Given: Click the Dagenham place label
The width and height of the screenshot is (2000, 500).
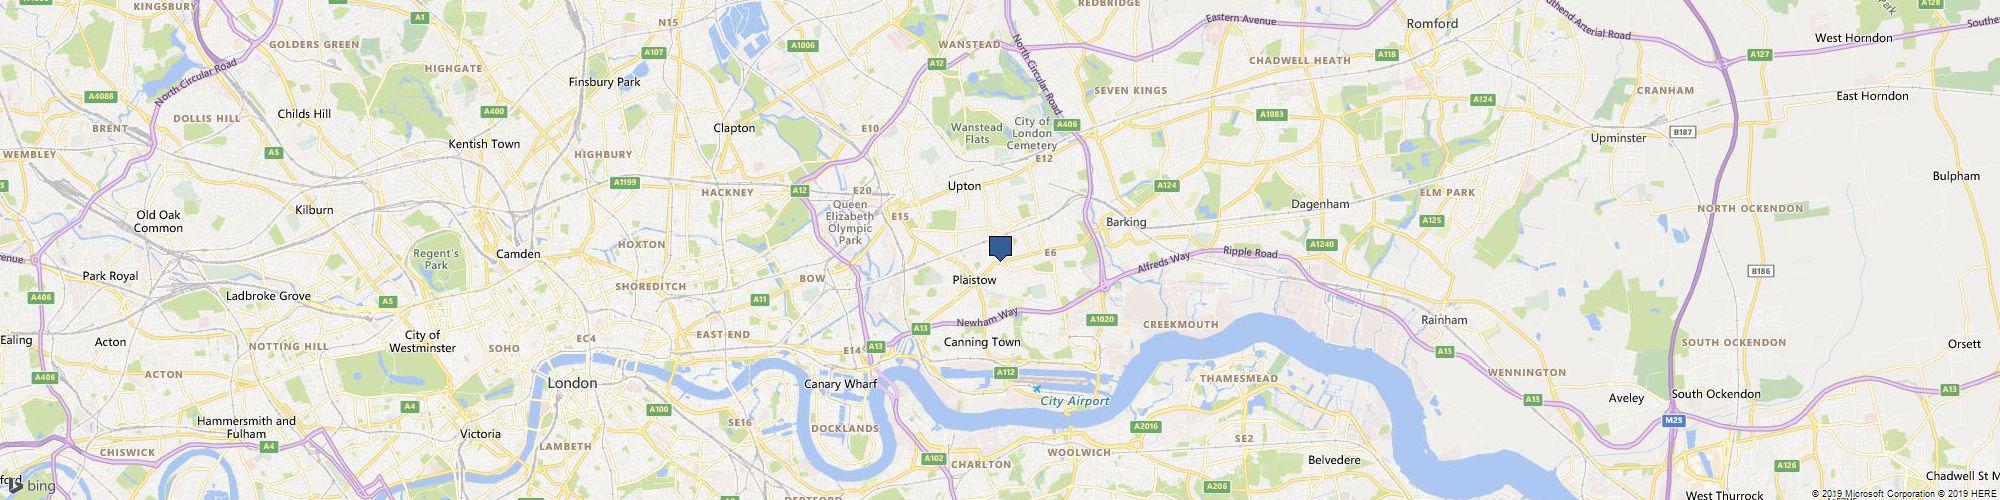Looking at the screenshot, I should (x=1320, y=203).
